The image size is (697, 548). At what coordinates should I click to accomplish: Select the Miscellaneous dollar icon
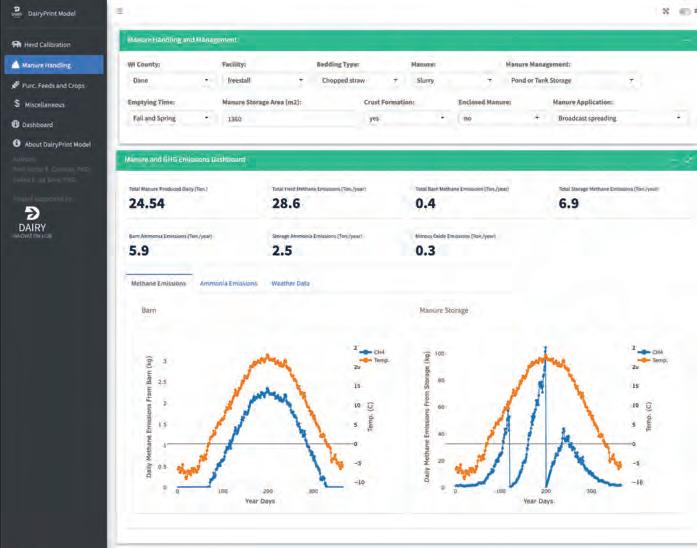click(17, 104)
